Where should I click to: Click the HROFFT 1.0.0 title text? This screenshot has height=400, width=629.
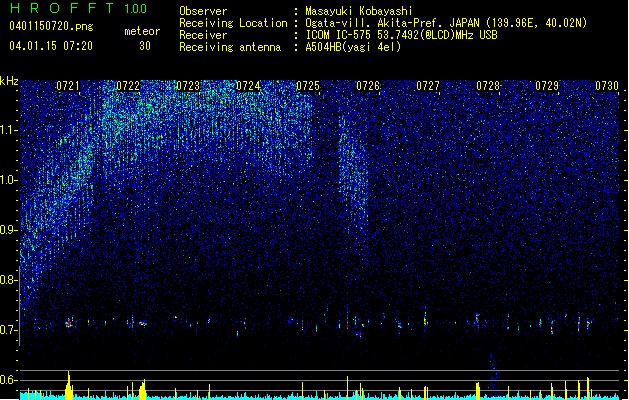(79, 8)
